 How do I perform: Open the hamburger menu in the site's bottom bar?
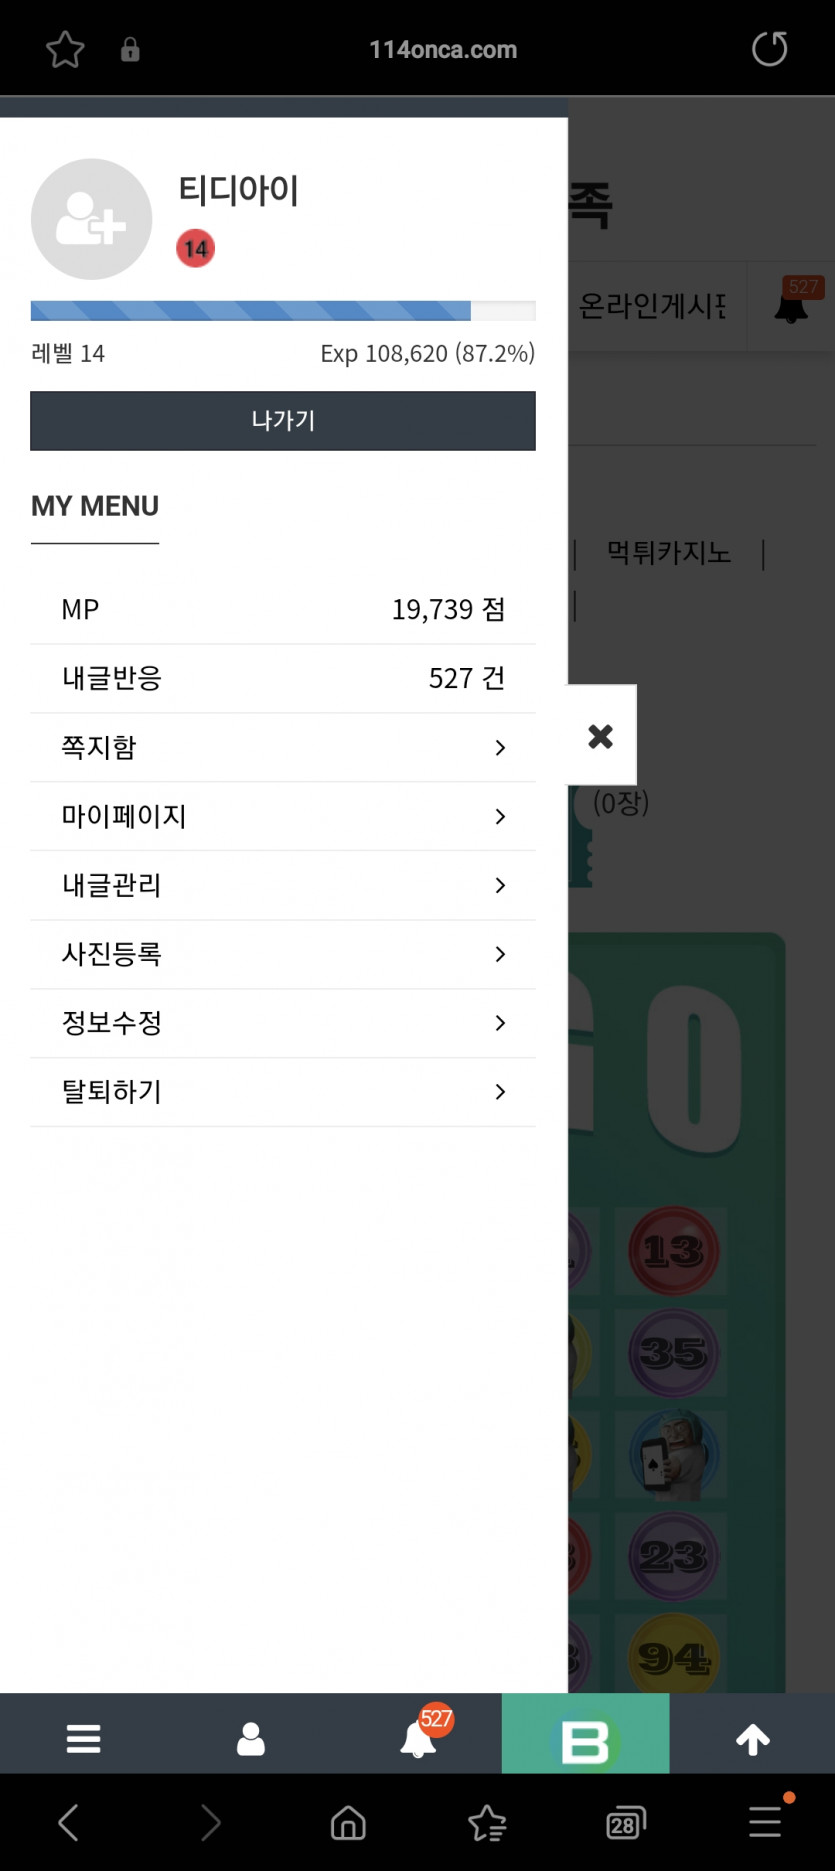[x=83, y=1739]
